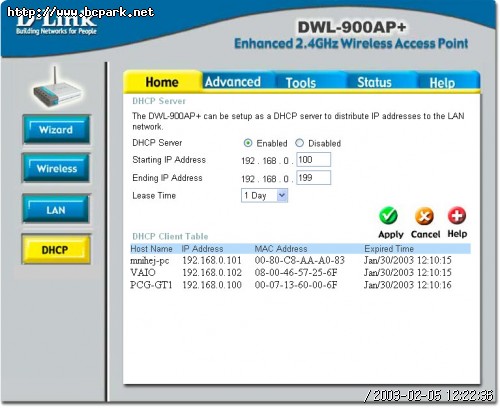This screenshot has height=408, width=500.
Task: Click the MAC Address column header
Action: tap(281, 249)
